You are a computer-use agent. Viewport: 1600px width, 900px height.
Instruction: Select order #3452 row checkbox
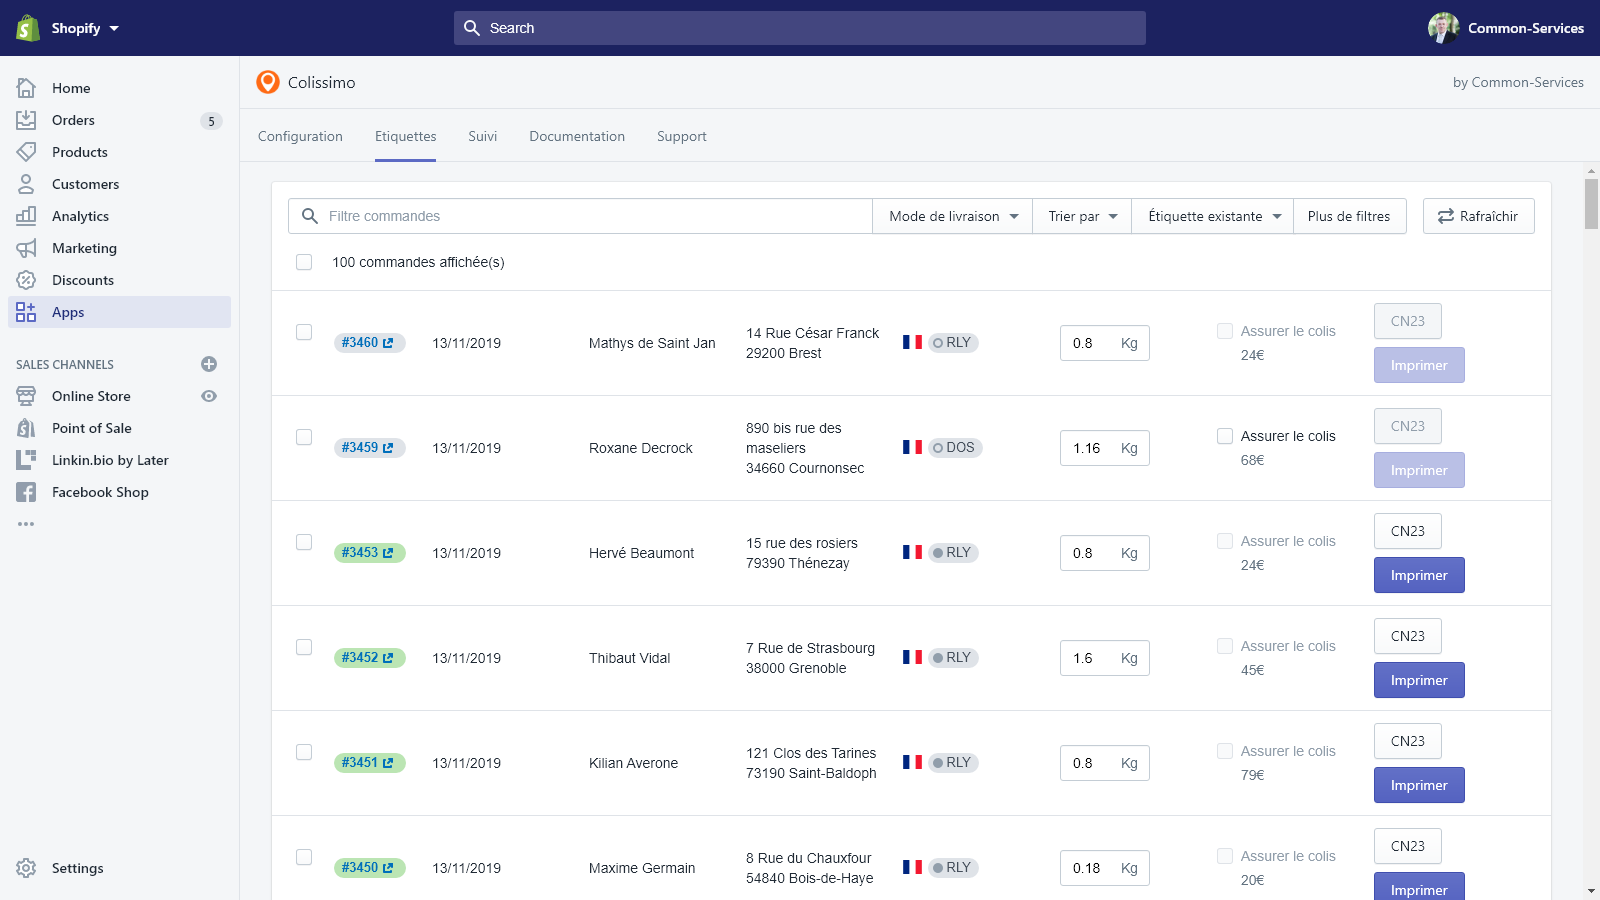click(304, 647)
